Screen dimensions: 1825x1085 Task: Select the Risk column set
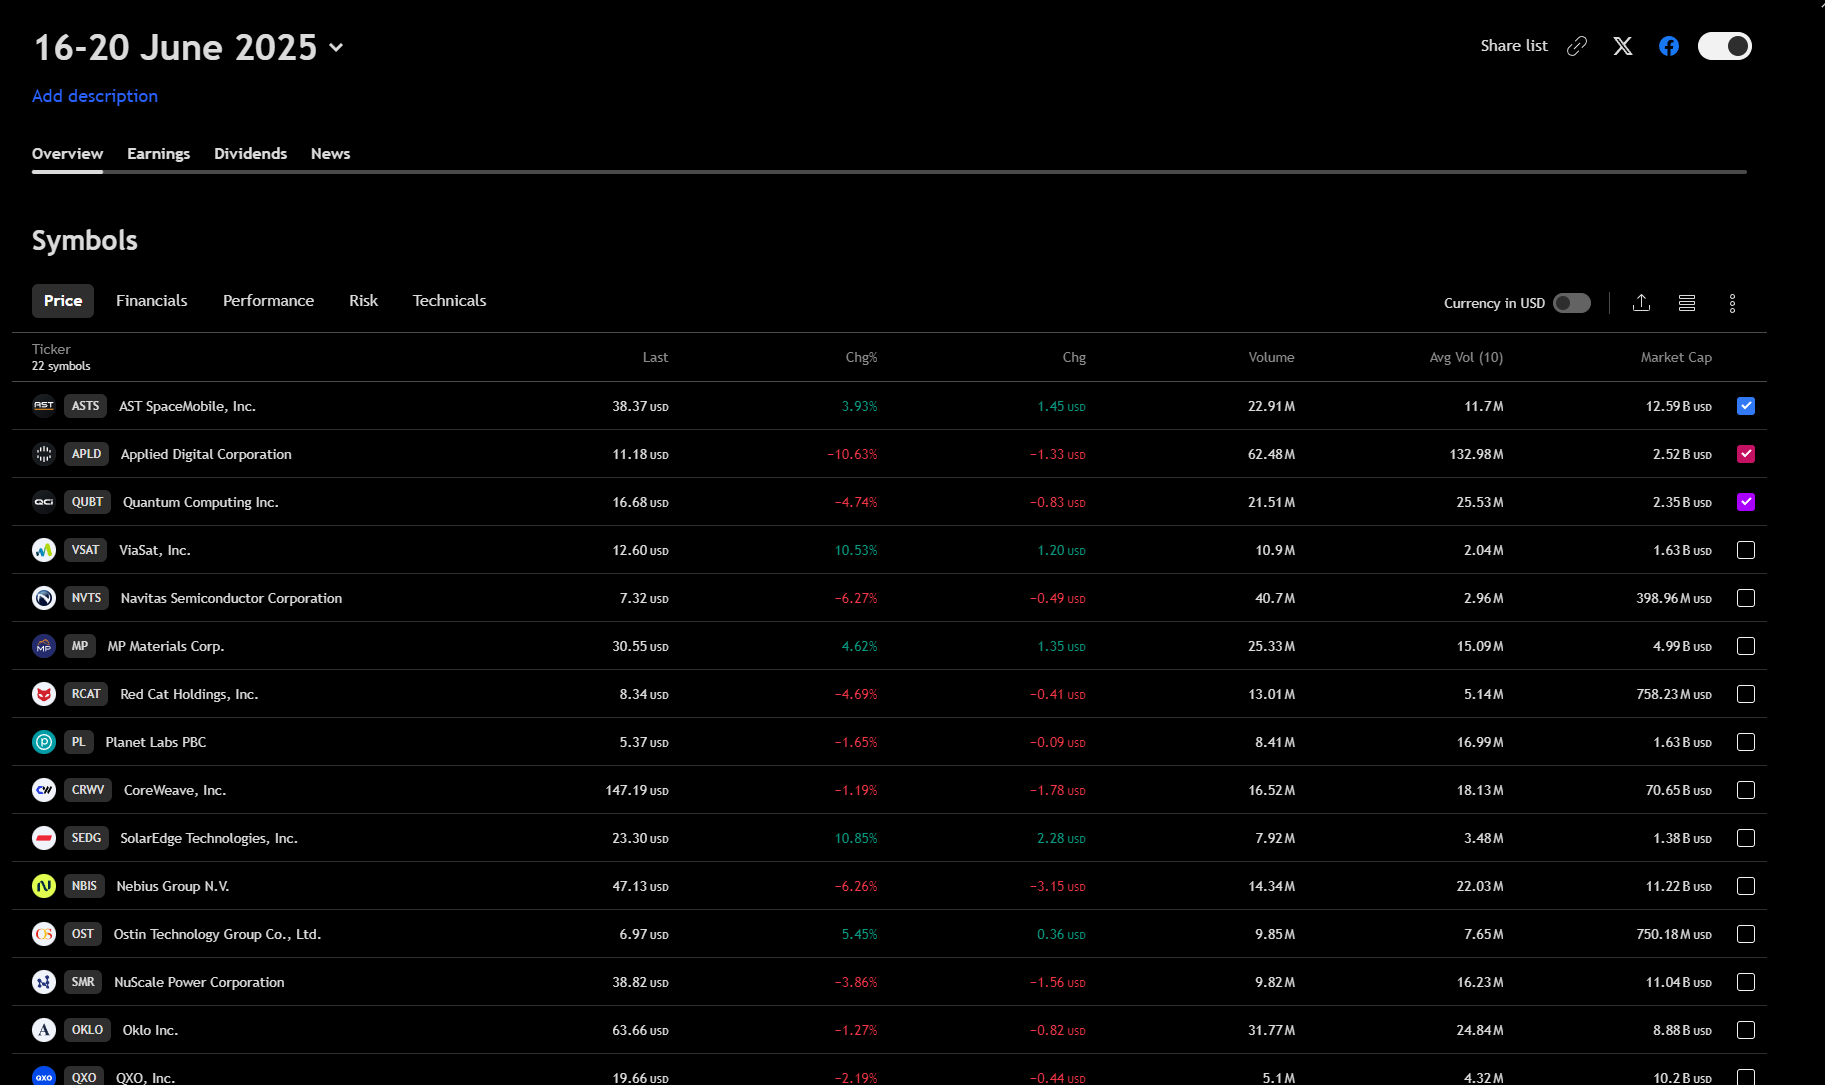(x=363, y=301)
